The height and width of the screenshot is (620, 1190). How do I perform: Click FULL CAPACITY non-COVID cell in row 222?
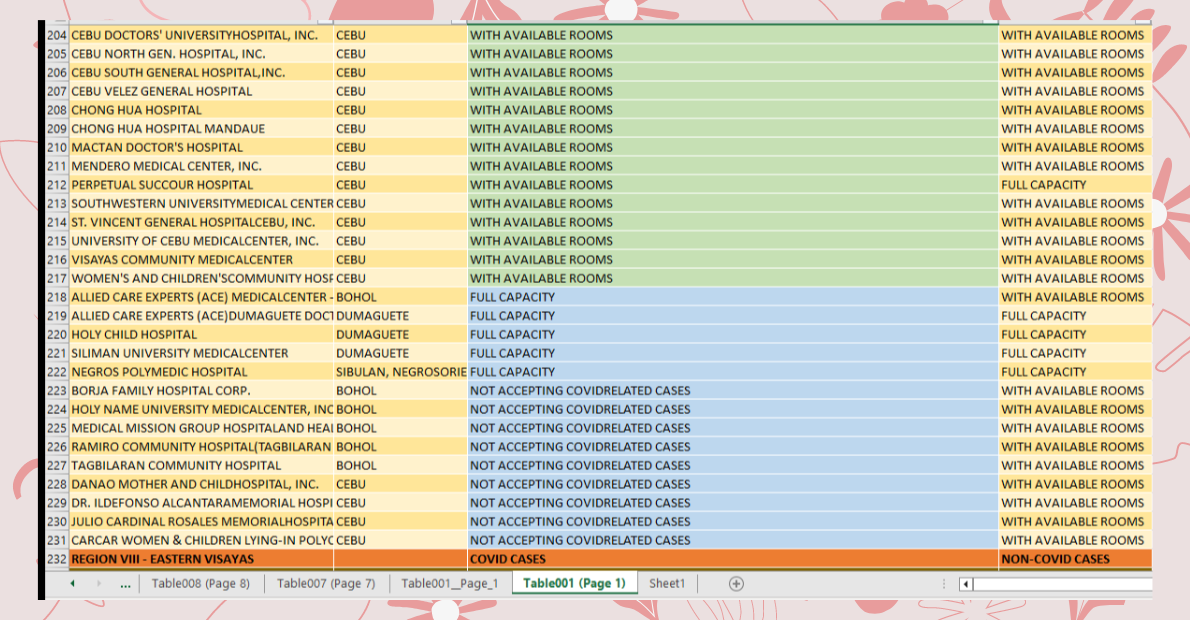1075,372
